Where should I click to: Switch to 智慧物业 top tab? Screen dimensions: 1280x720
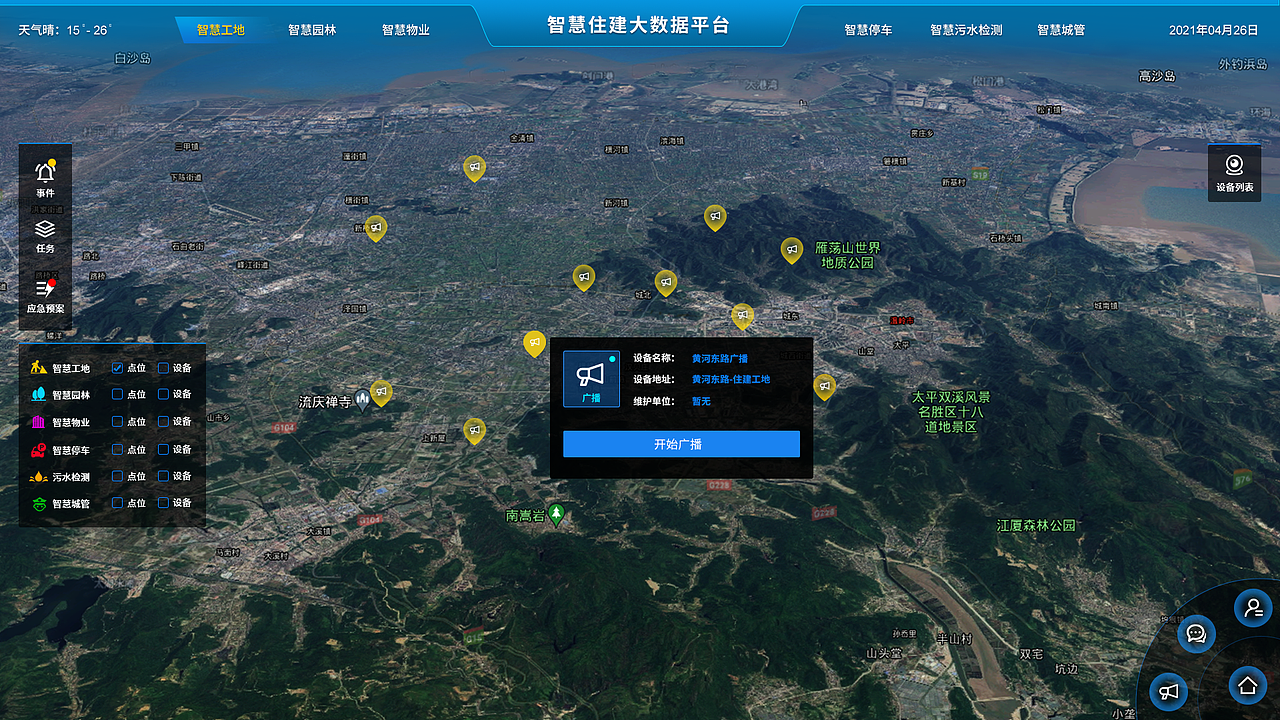pyautogui.click(x=406, y=30)
